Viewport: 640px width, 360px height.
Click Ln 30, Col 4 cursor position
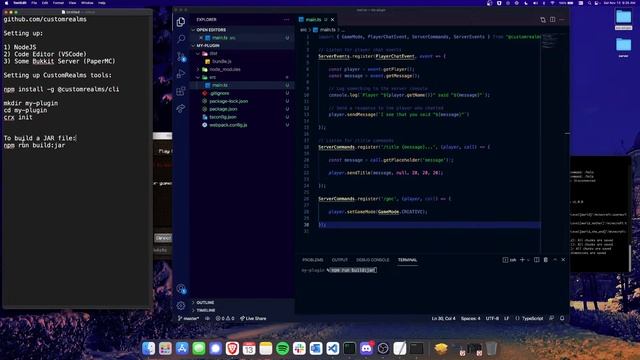(x=443, y=318)
